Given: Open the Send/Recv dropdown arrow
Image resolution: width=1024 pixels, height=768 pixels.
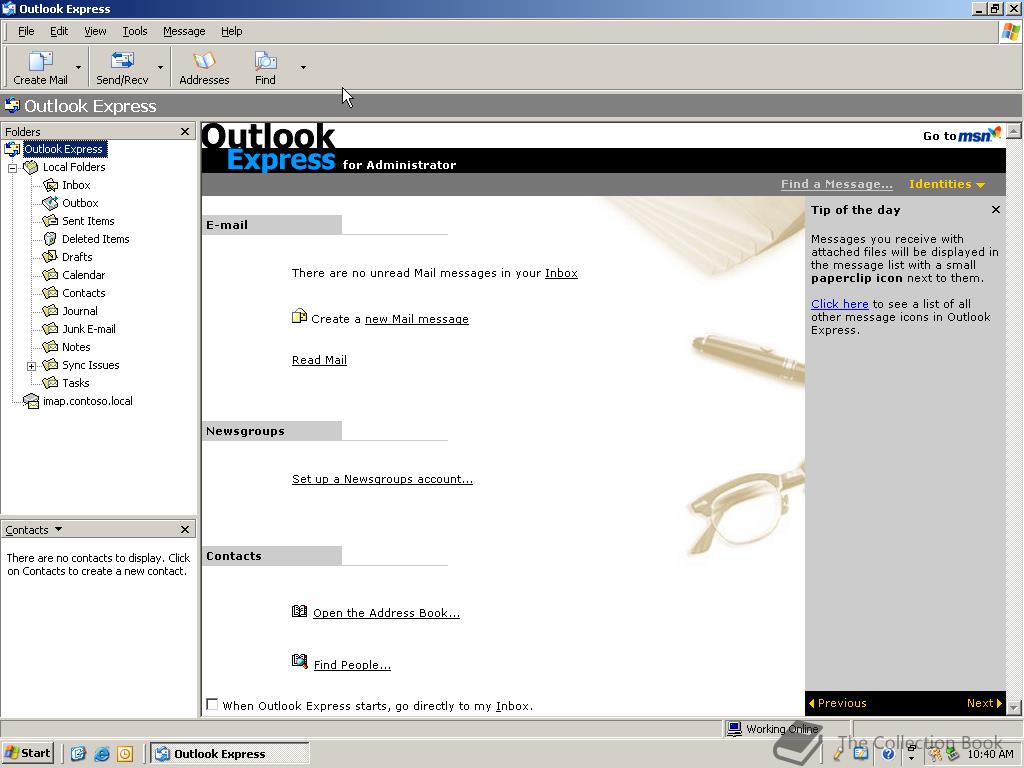Looking at the screenshot, I should [160, 67].
